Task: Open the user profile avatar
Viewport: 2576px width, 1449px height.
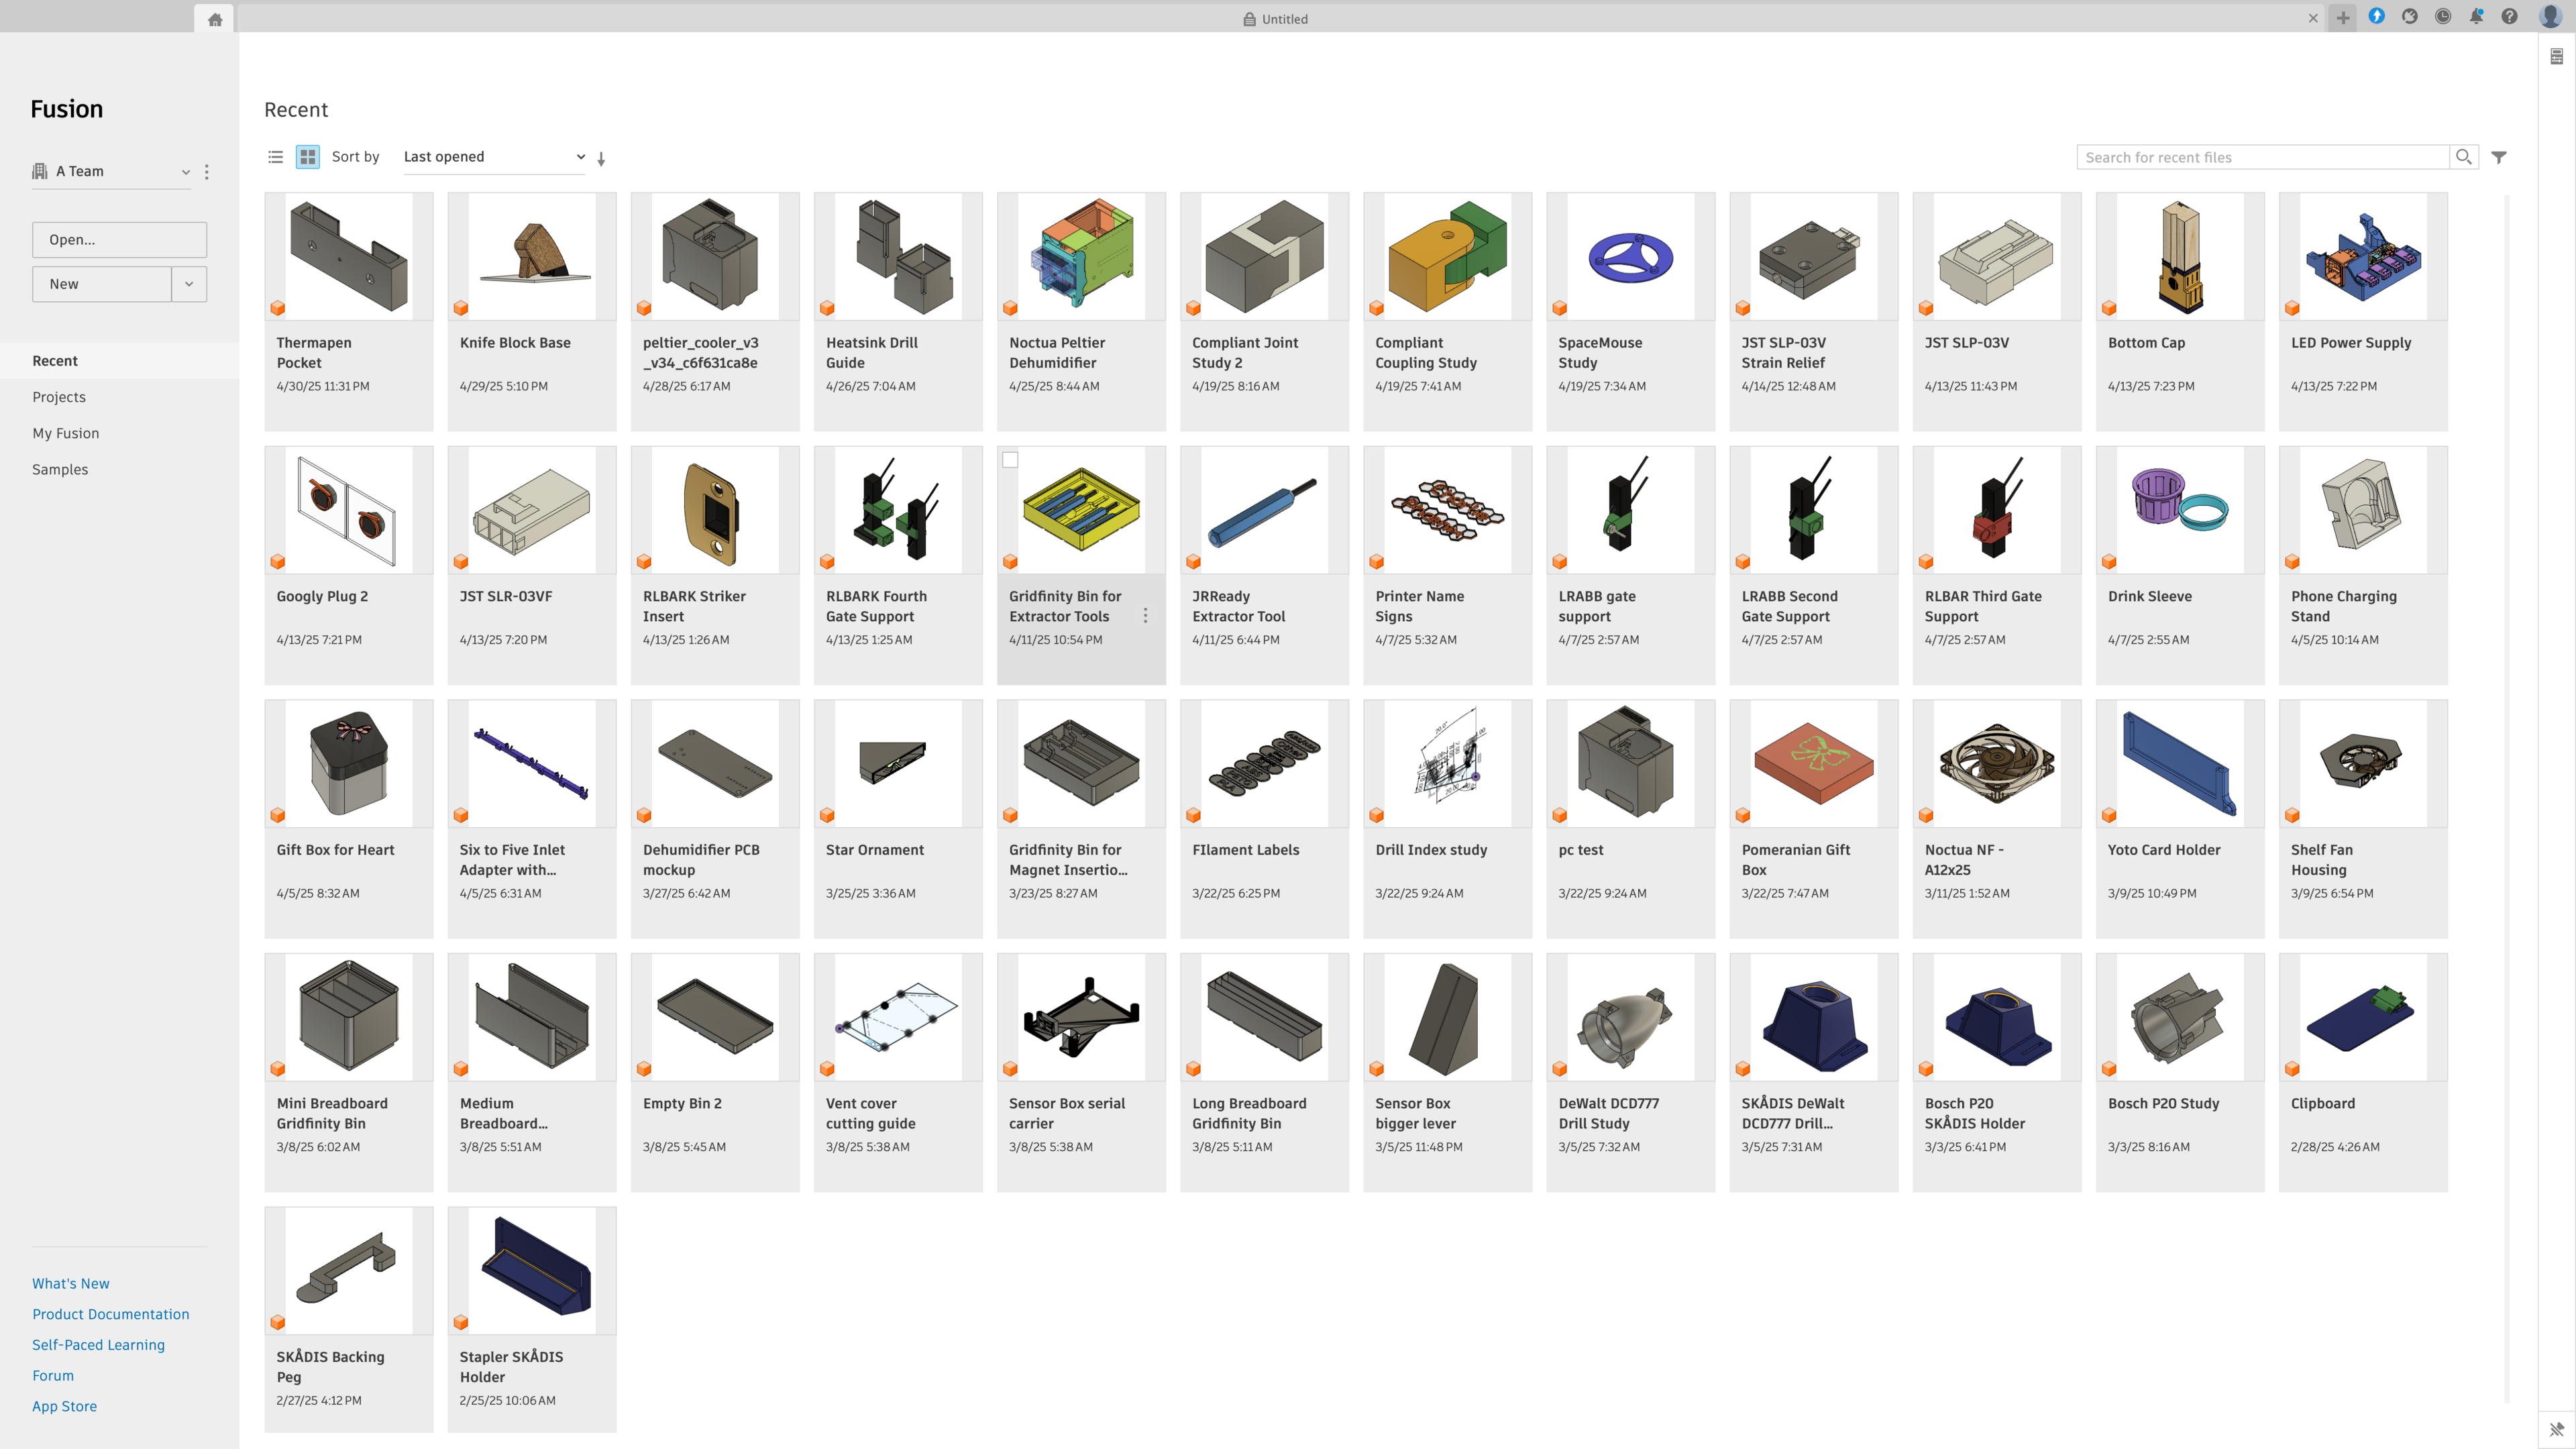Action: 2549,16
